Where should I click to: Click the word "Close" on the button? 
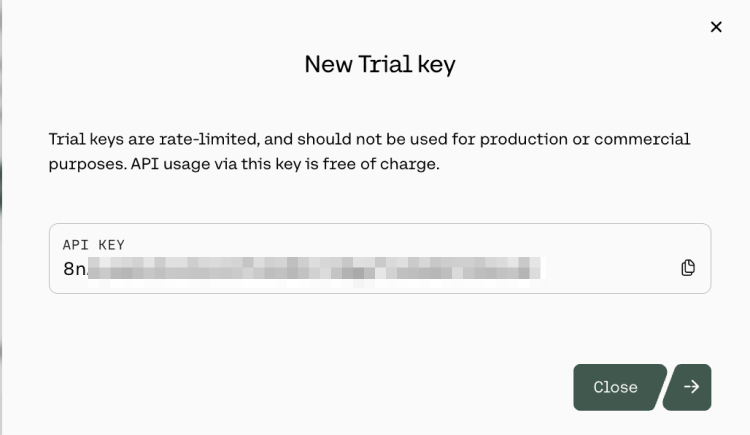(615, 387)
